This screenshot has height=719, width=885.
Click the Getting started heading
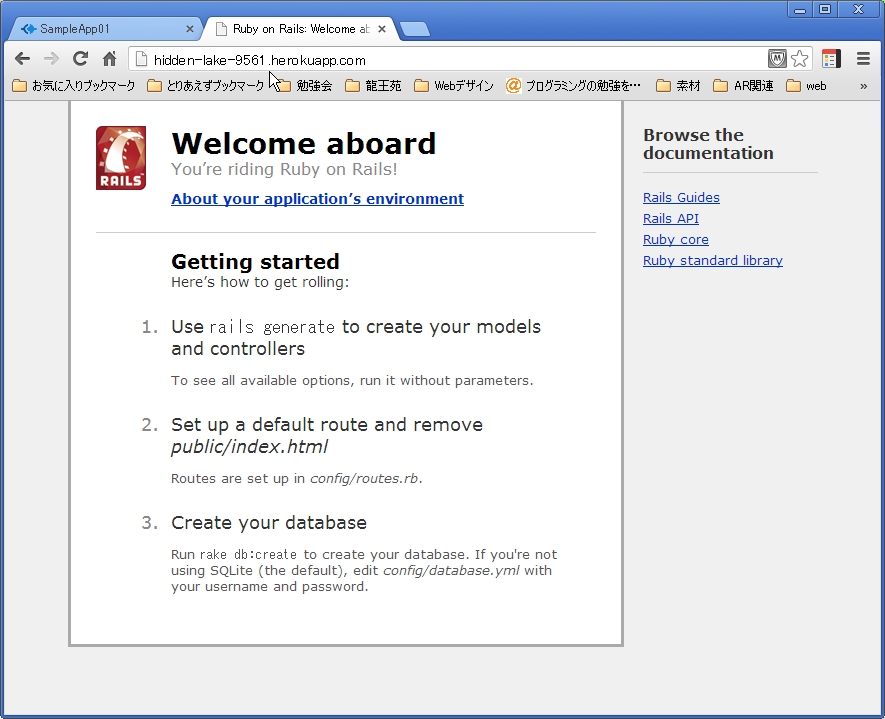click(255, 262)
